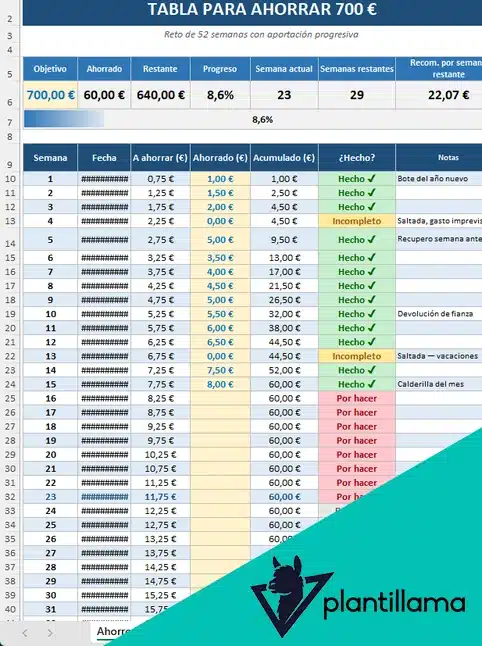Select the Acumulado (€) column header
This screenshot has height=646, width=482.
(284, 157)
